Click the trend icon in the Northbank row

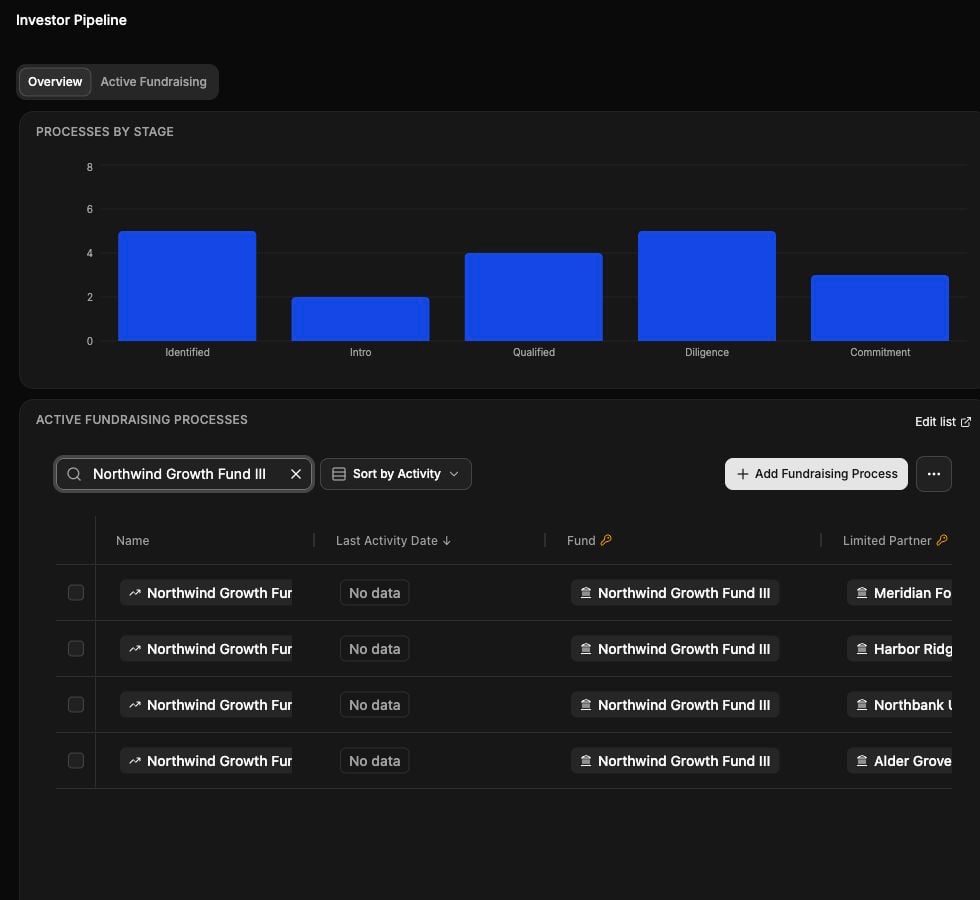pos(134,705)
